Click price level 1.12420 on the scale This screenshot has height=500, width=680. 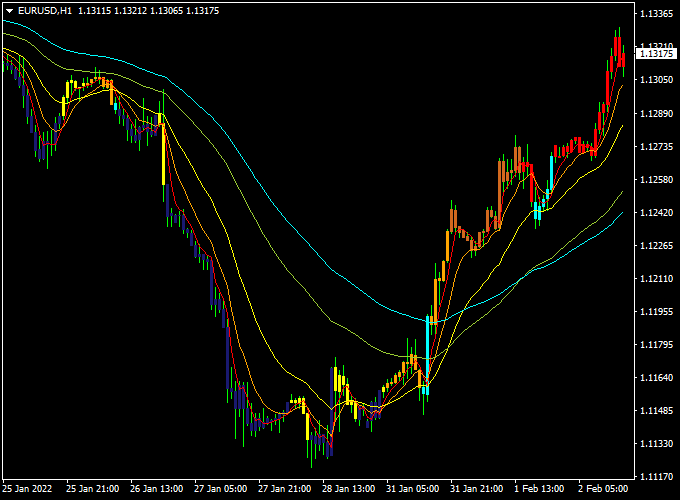pos(657,212)
